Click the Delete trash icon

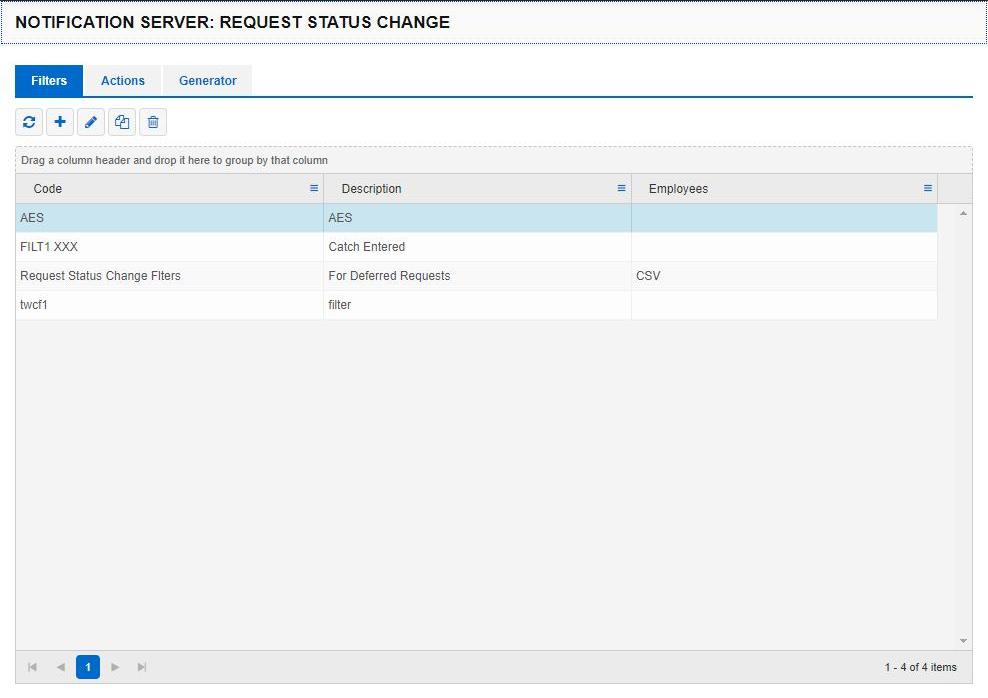[x=153, y=122]
